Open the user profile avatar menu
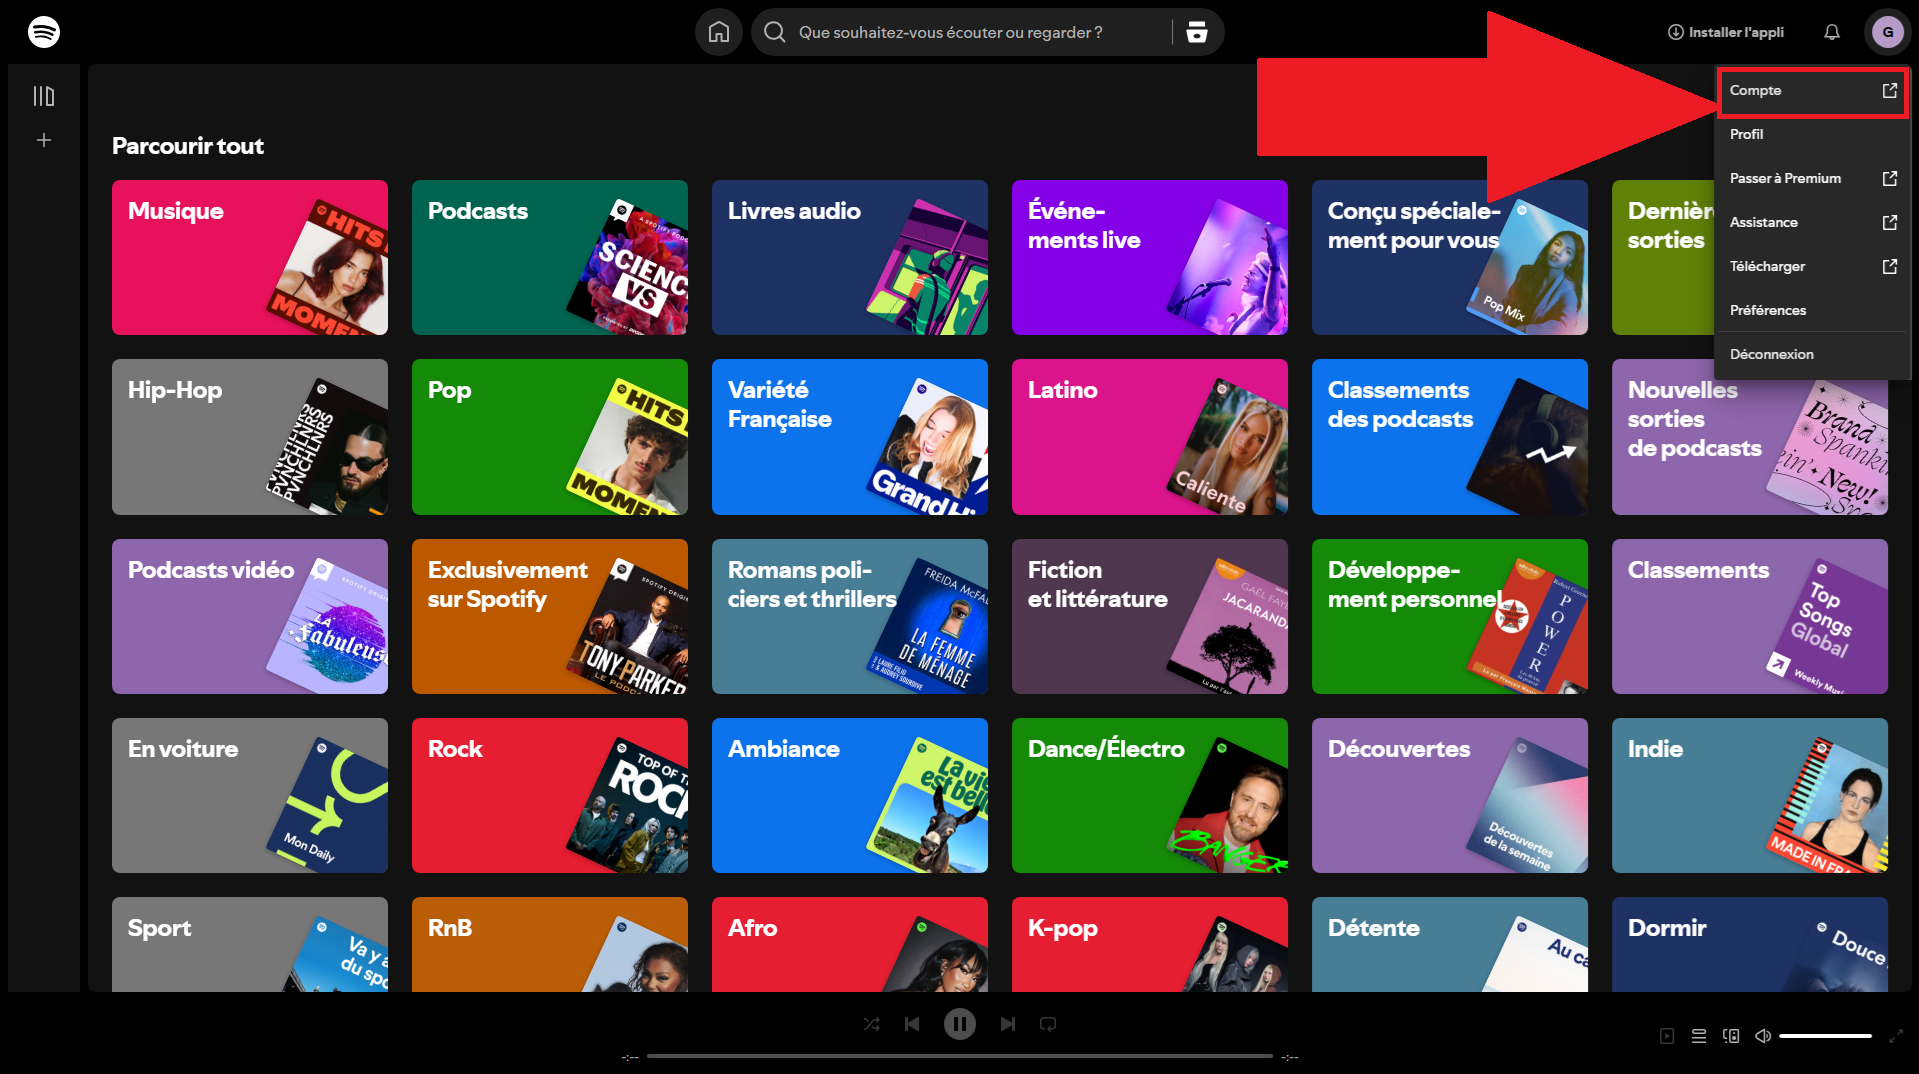 (x=1887, y=32)
